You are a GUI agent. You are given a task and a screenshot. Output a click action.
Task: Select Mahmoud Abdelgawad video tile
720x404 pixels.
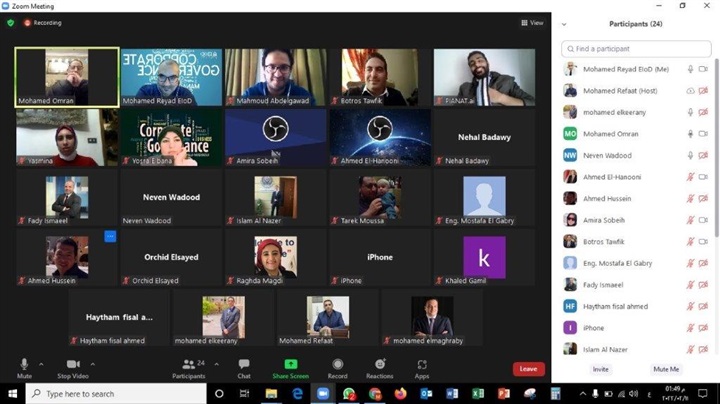[x=276, y=77]
